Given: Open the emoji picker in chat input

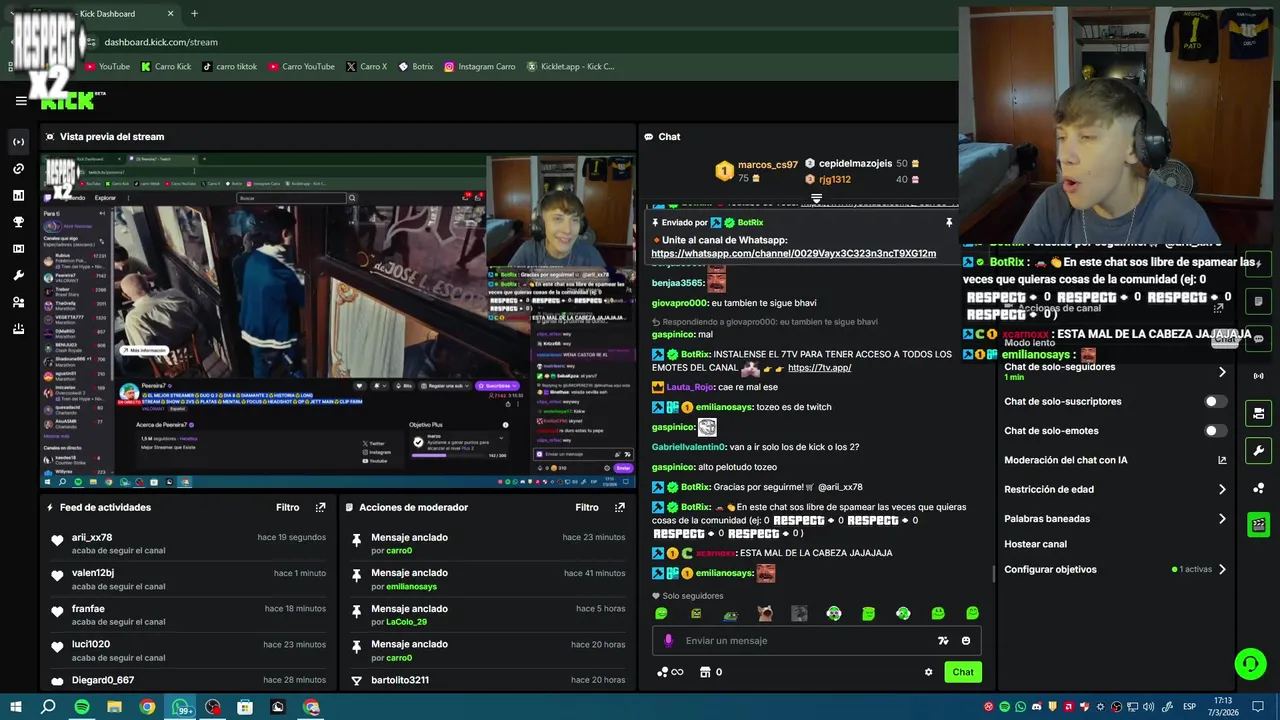Looking at the screenshot, I should click(965, 641).
